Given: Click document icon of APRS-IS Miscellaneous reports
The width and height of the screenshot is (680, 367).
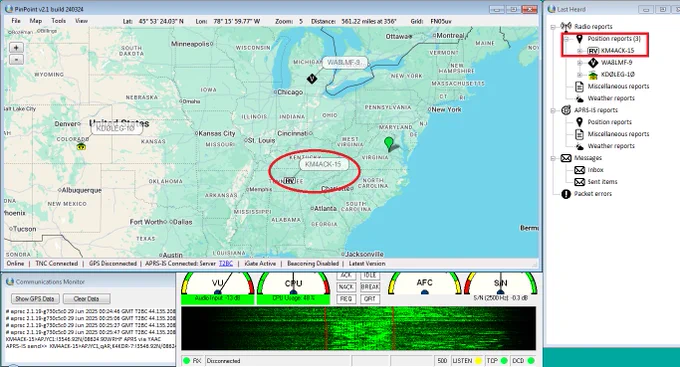Looking at the screenshot, I should point(579,134).
